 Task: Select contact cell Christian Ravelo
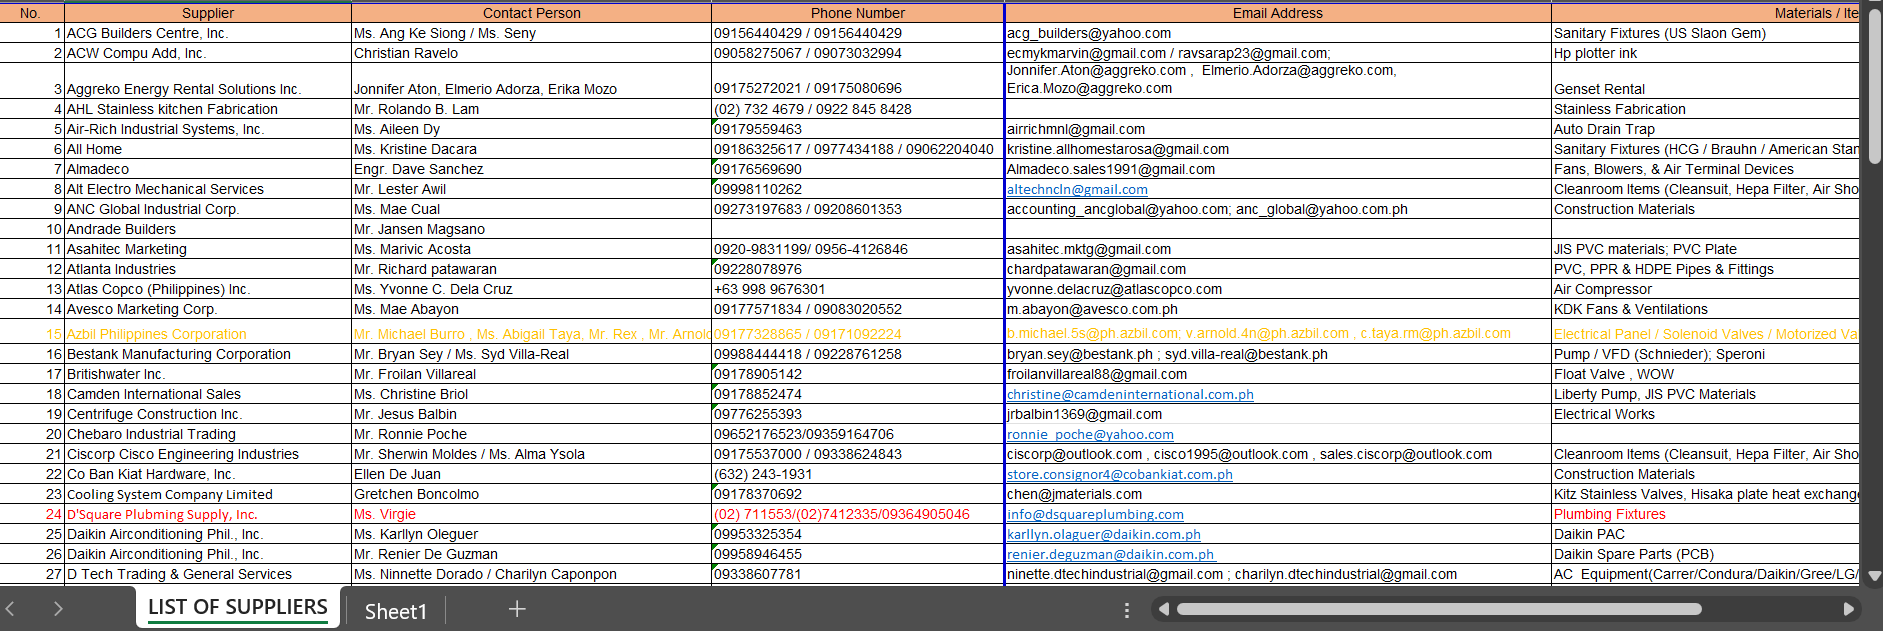tap(531, 53)
